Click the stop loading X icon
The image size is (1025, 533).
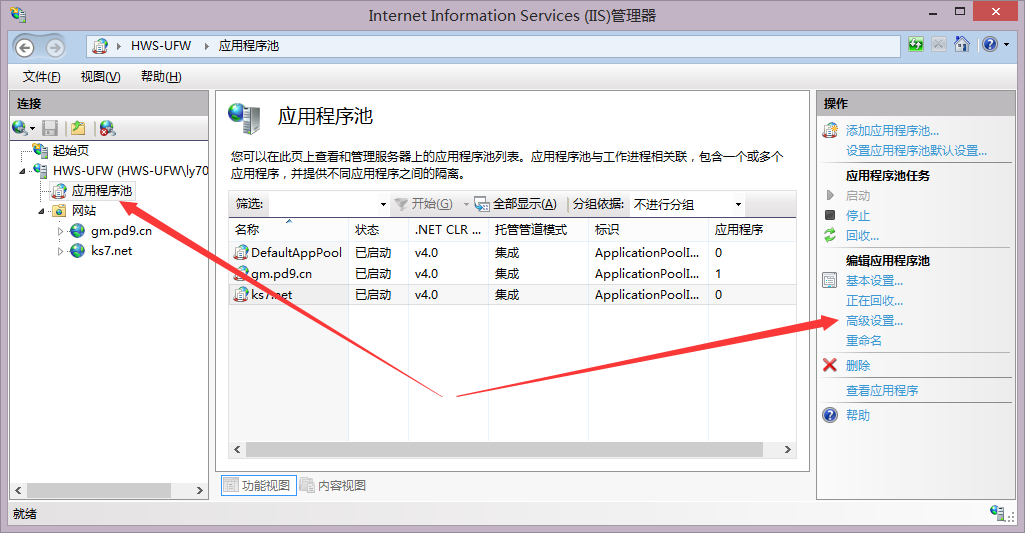coord(939,44)
